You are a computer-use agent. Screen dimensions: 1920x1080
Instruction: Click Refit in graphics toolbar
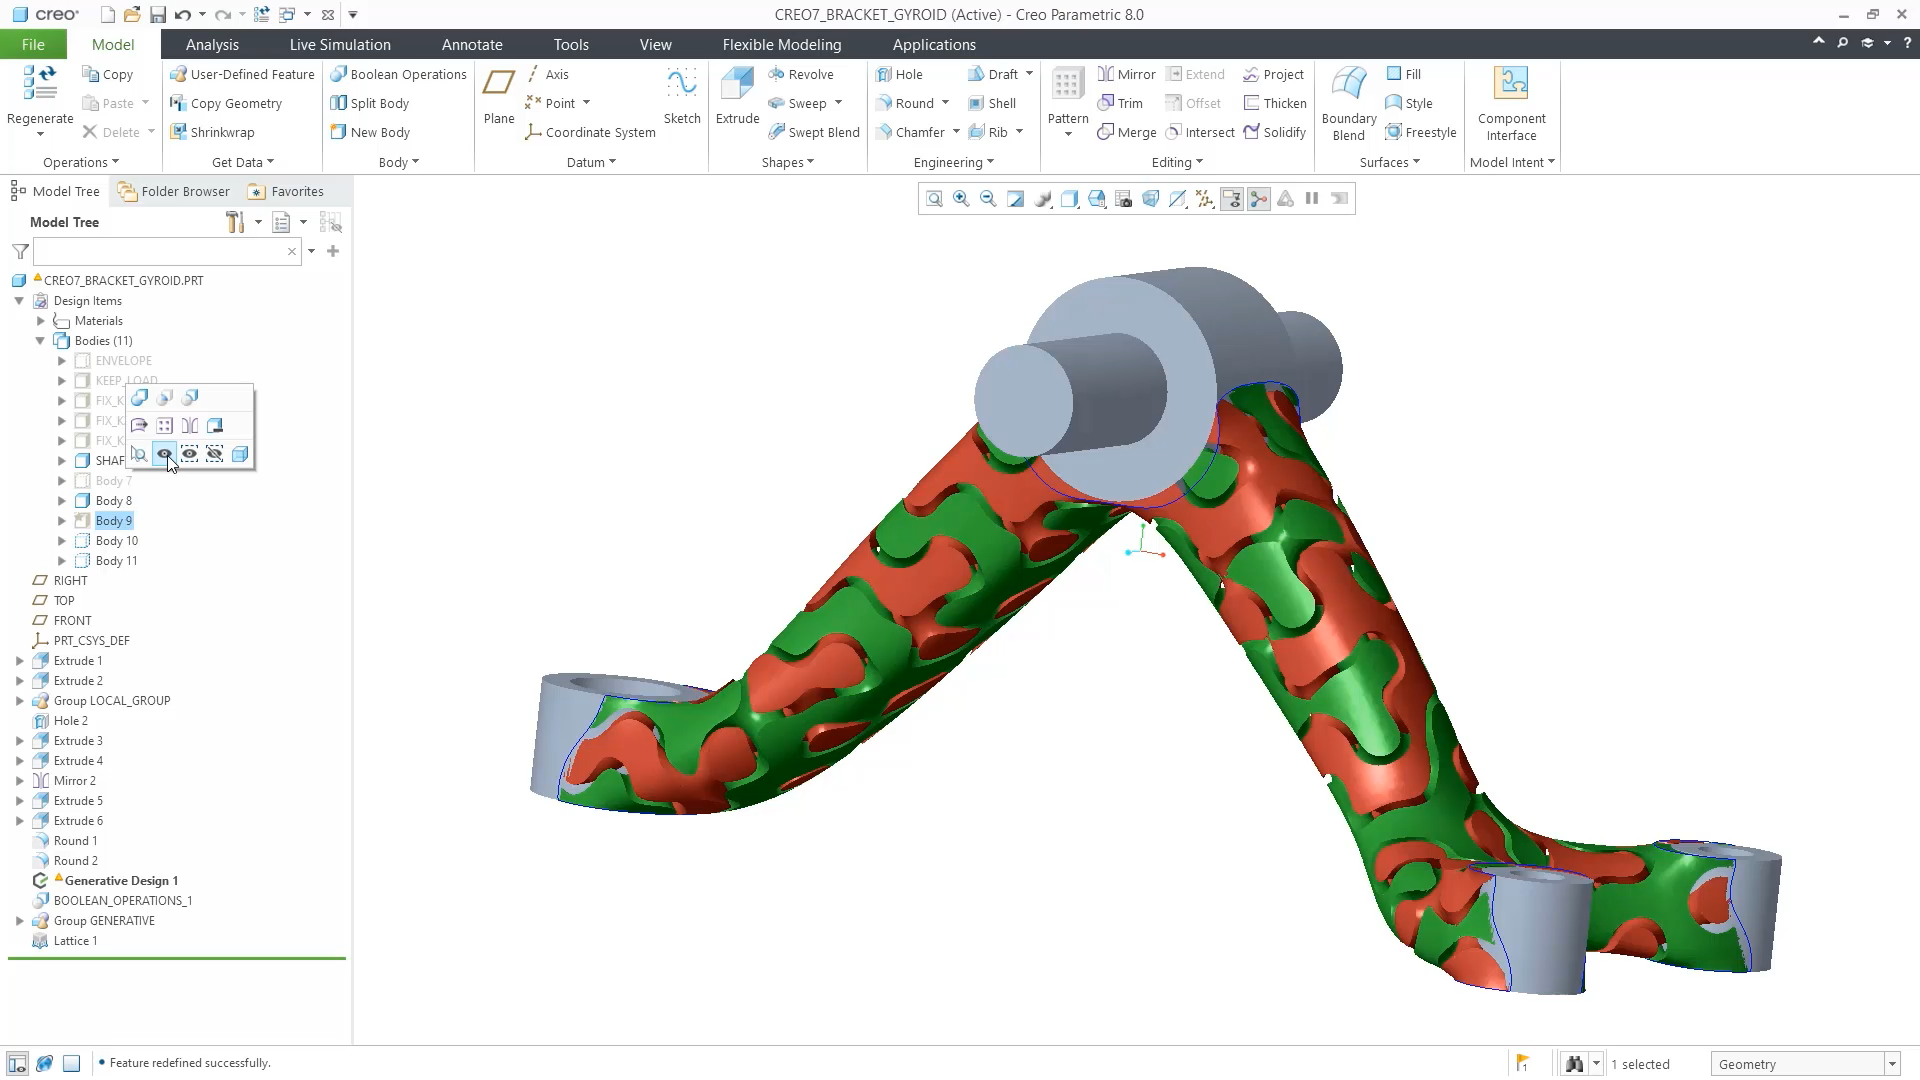934,199
